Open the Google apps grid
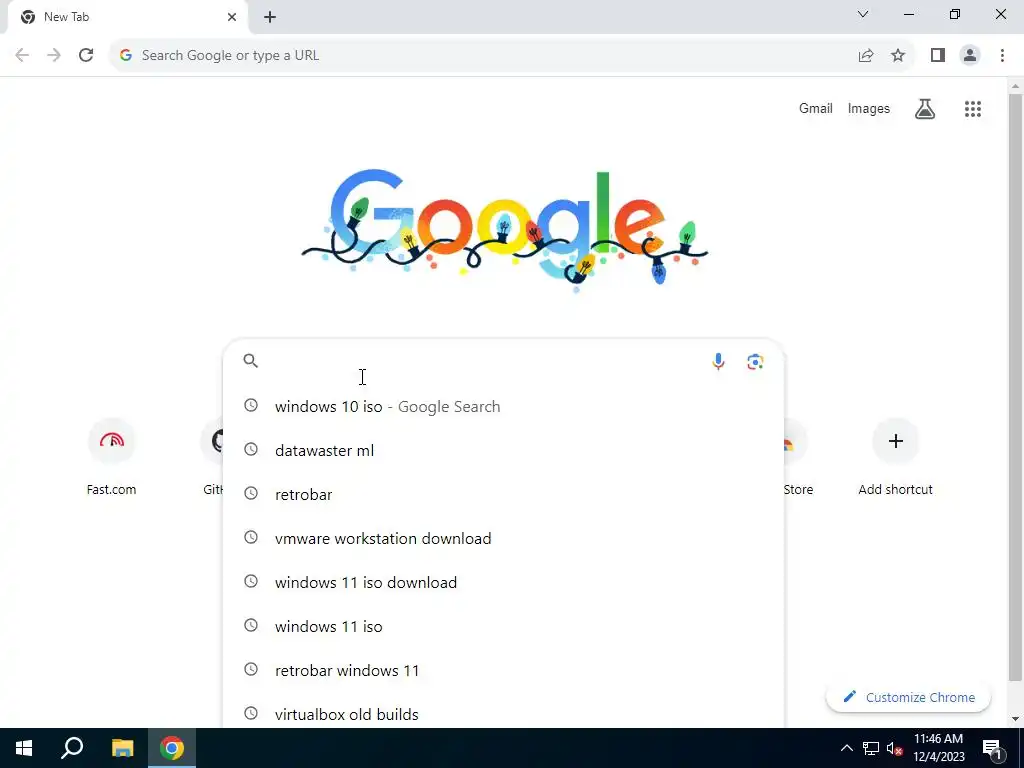1024x768 pixels. point(972,109)
